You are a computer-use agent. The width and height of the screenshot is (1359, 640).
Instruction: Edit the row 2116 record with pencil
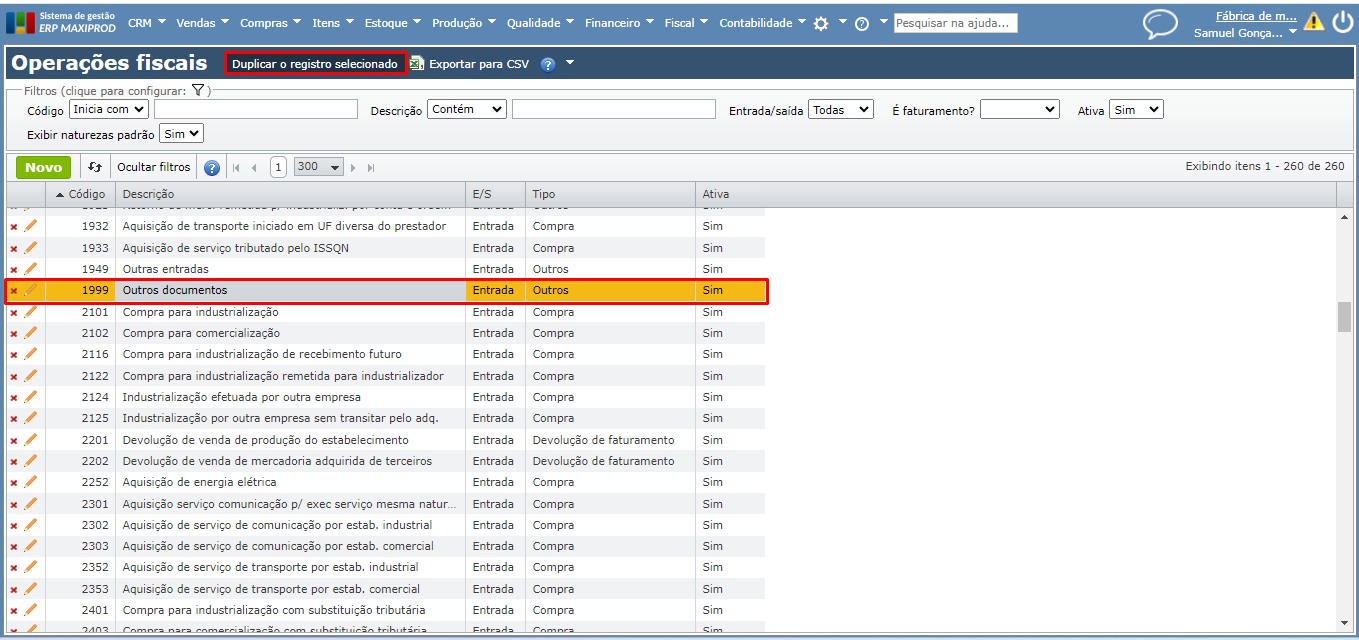30,354
